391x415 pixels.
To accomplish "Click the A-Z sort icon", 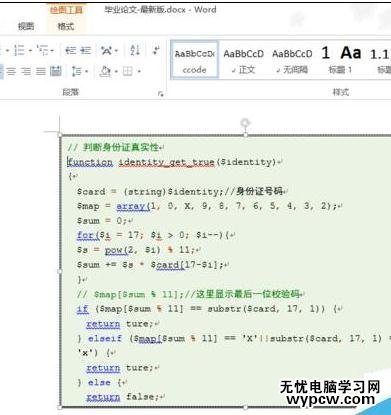I will point(135,51).
